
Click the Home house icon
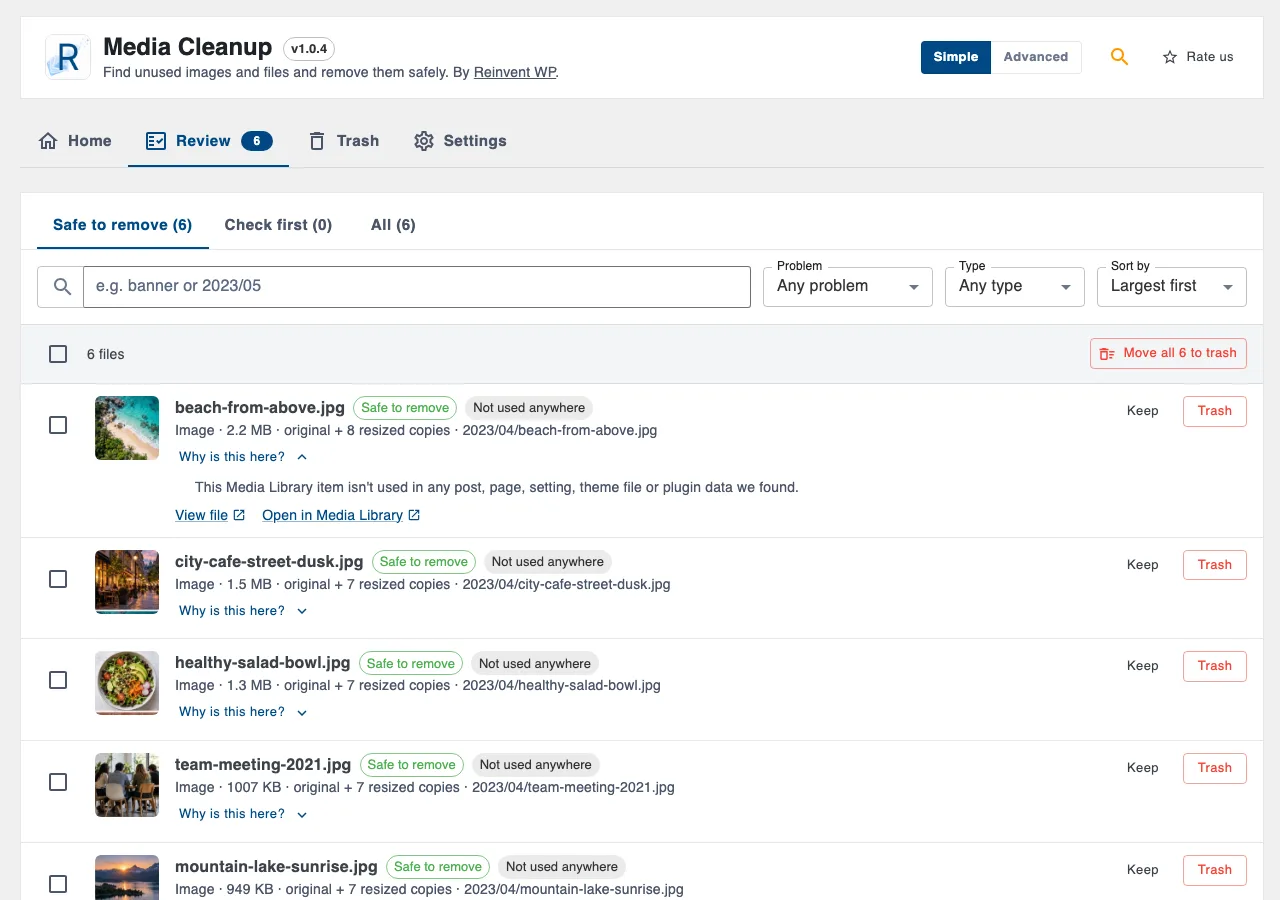(x=48, y=141)
